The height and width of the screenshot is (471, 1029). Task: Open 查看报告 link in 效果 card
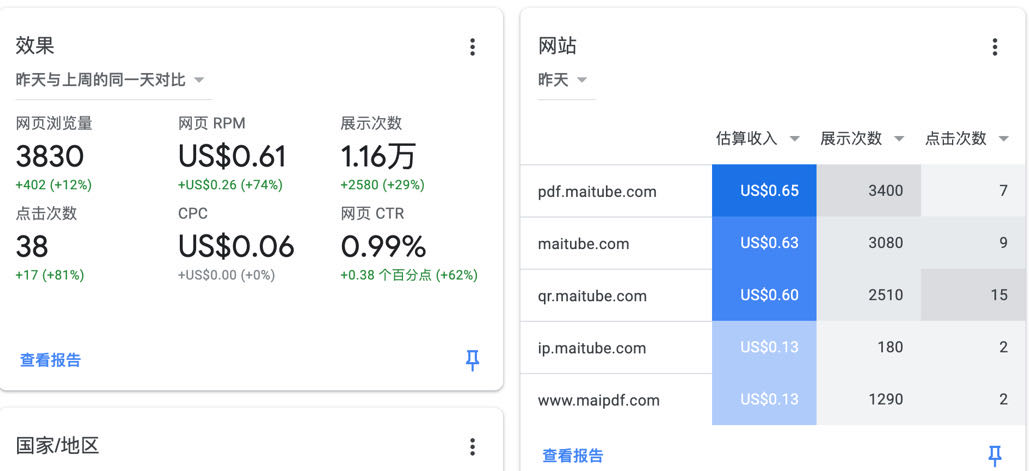(51, 360)
